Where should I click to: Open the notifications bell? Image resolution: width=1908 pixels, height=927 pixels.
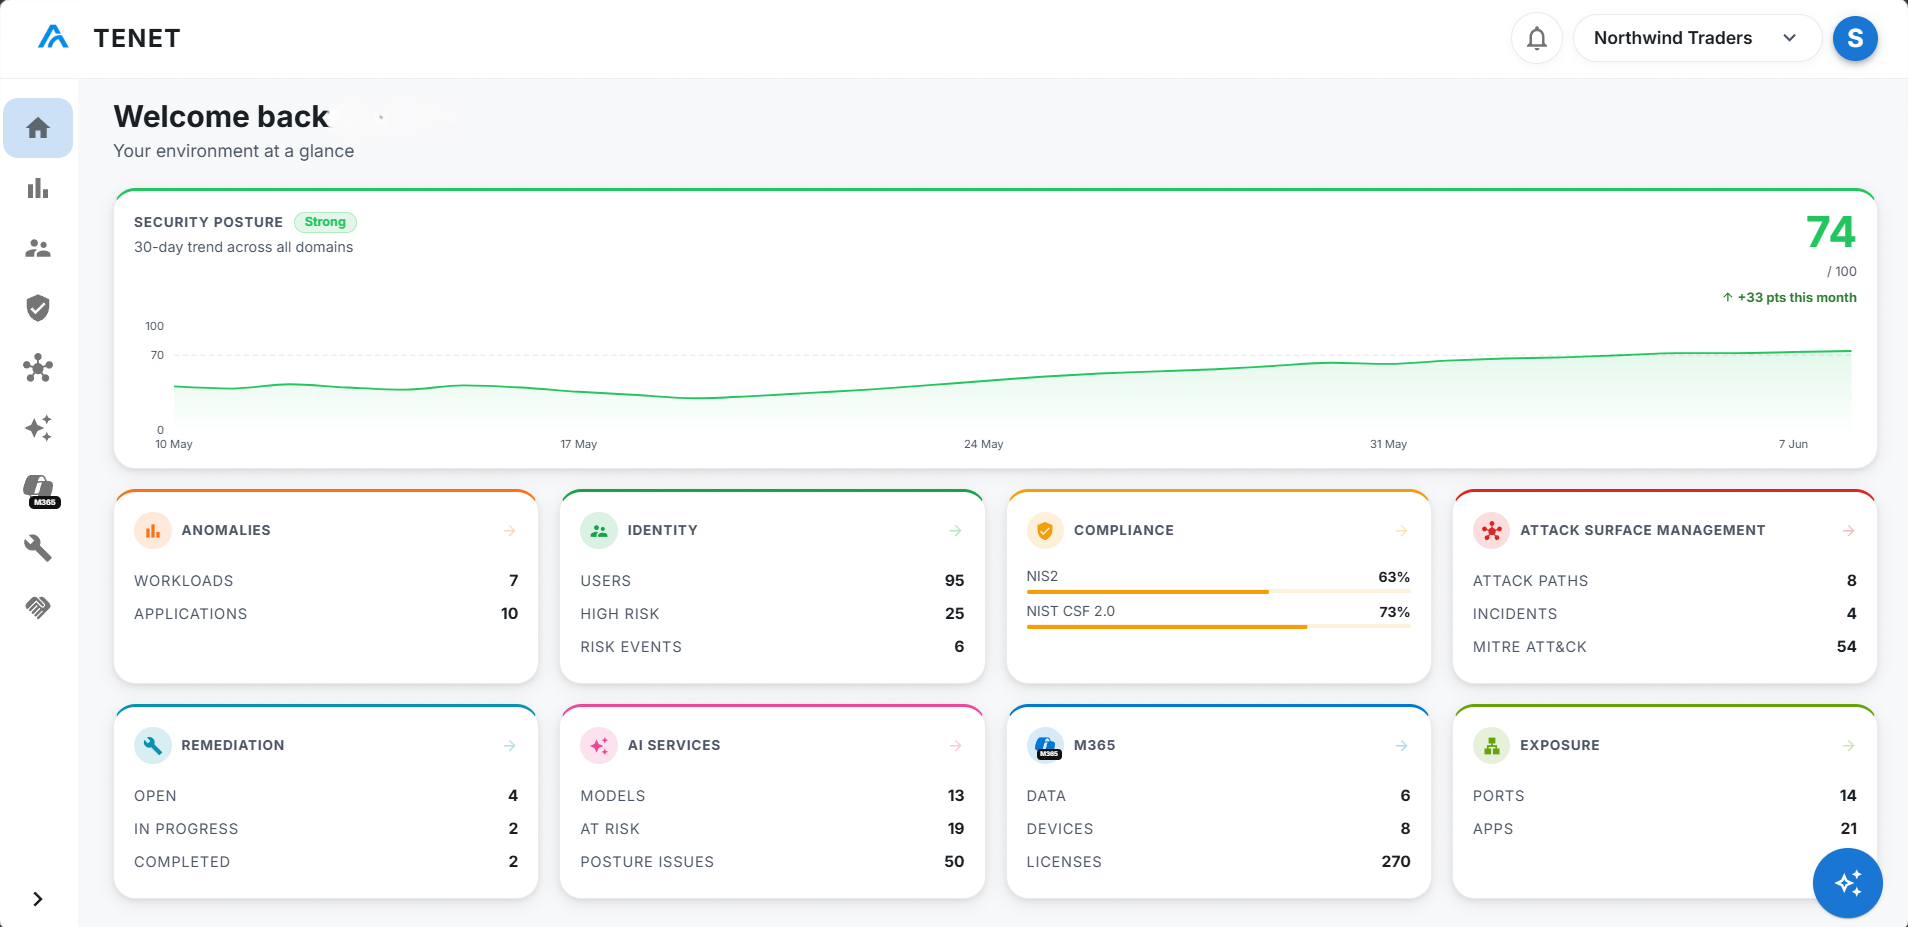coord(1536,38)
